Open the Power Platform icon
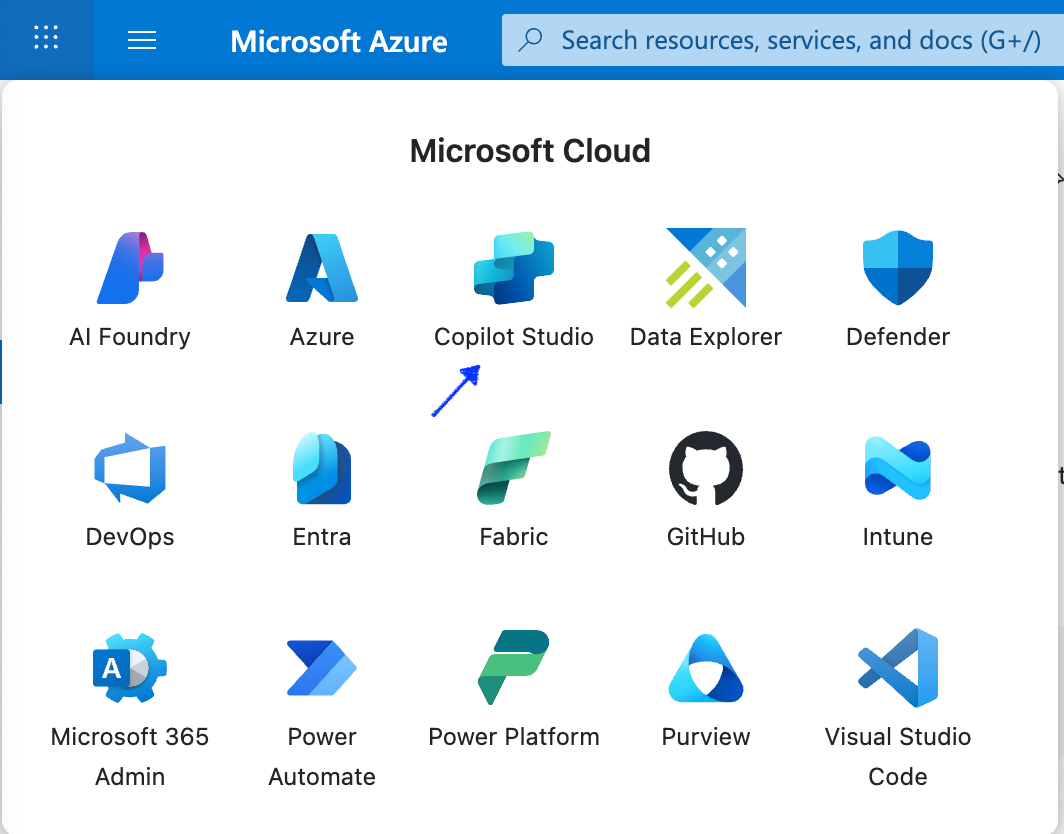The height and width of the screenshot is (834, 1064). click(514, 668)
